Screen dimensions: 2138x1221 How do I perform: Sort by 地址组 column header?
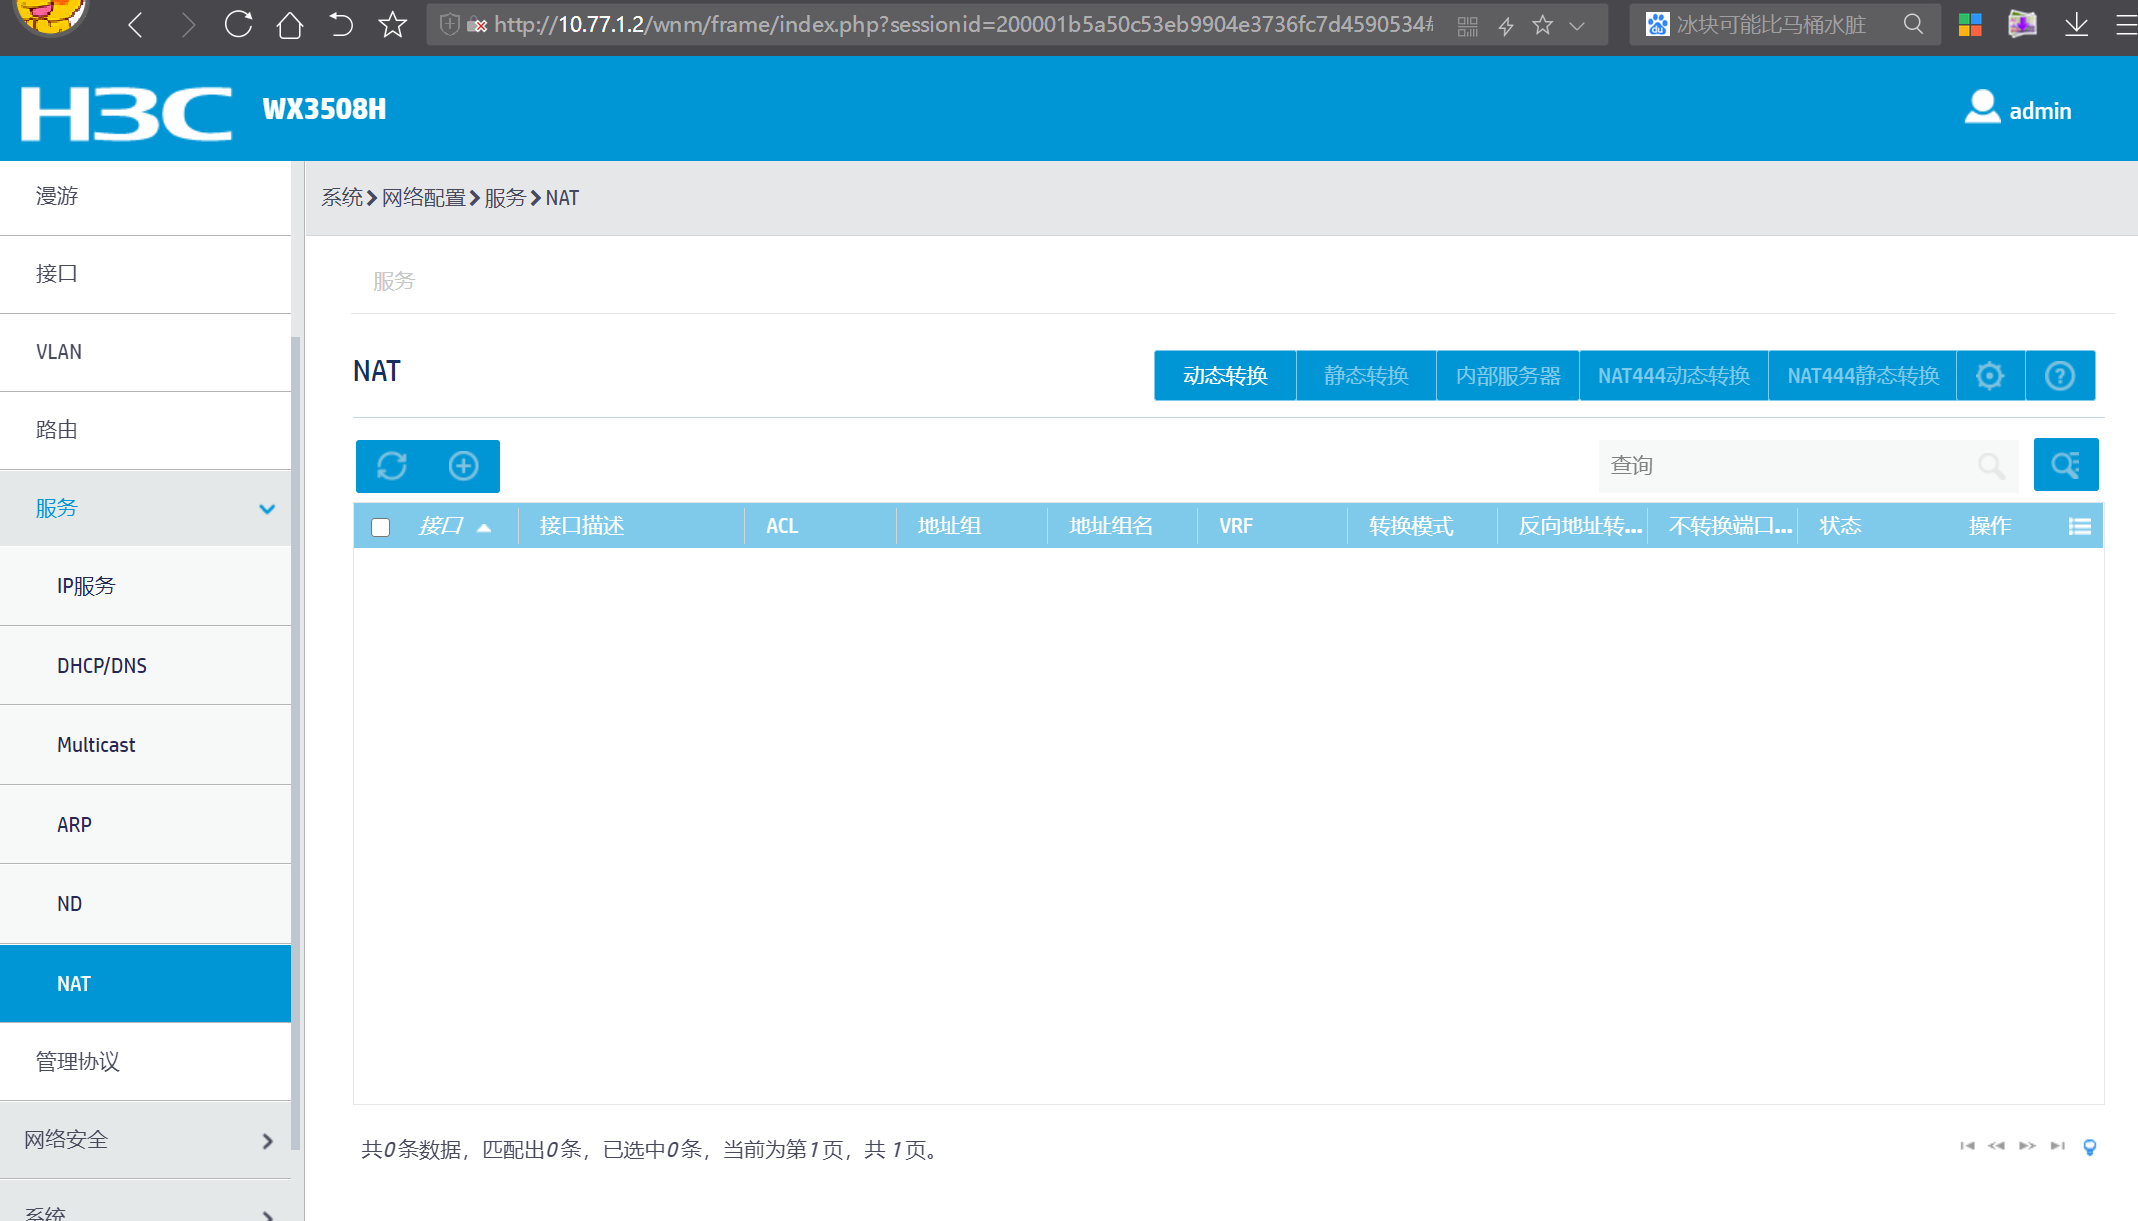(949, 526)
